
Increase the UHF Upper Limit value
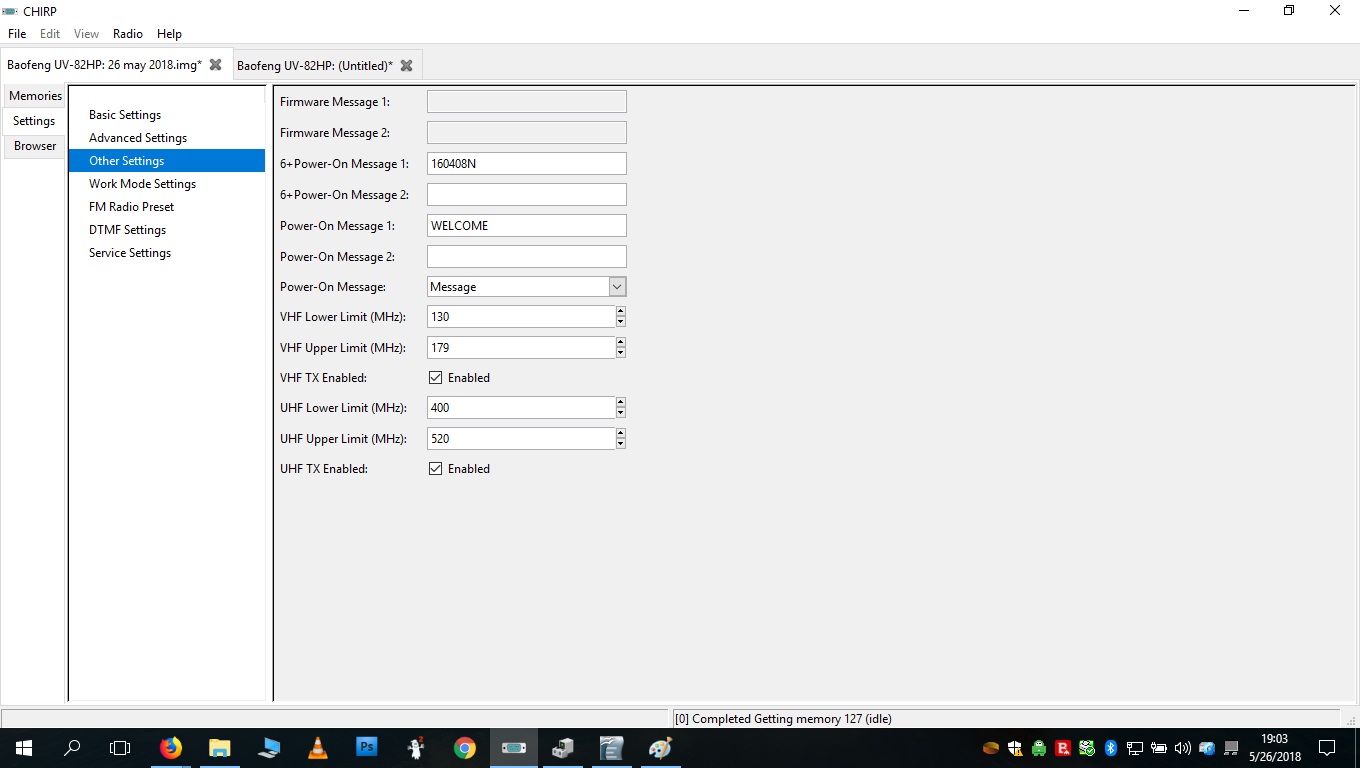pos(620,434)
